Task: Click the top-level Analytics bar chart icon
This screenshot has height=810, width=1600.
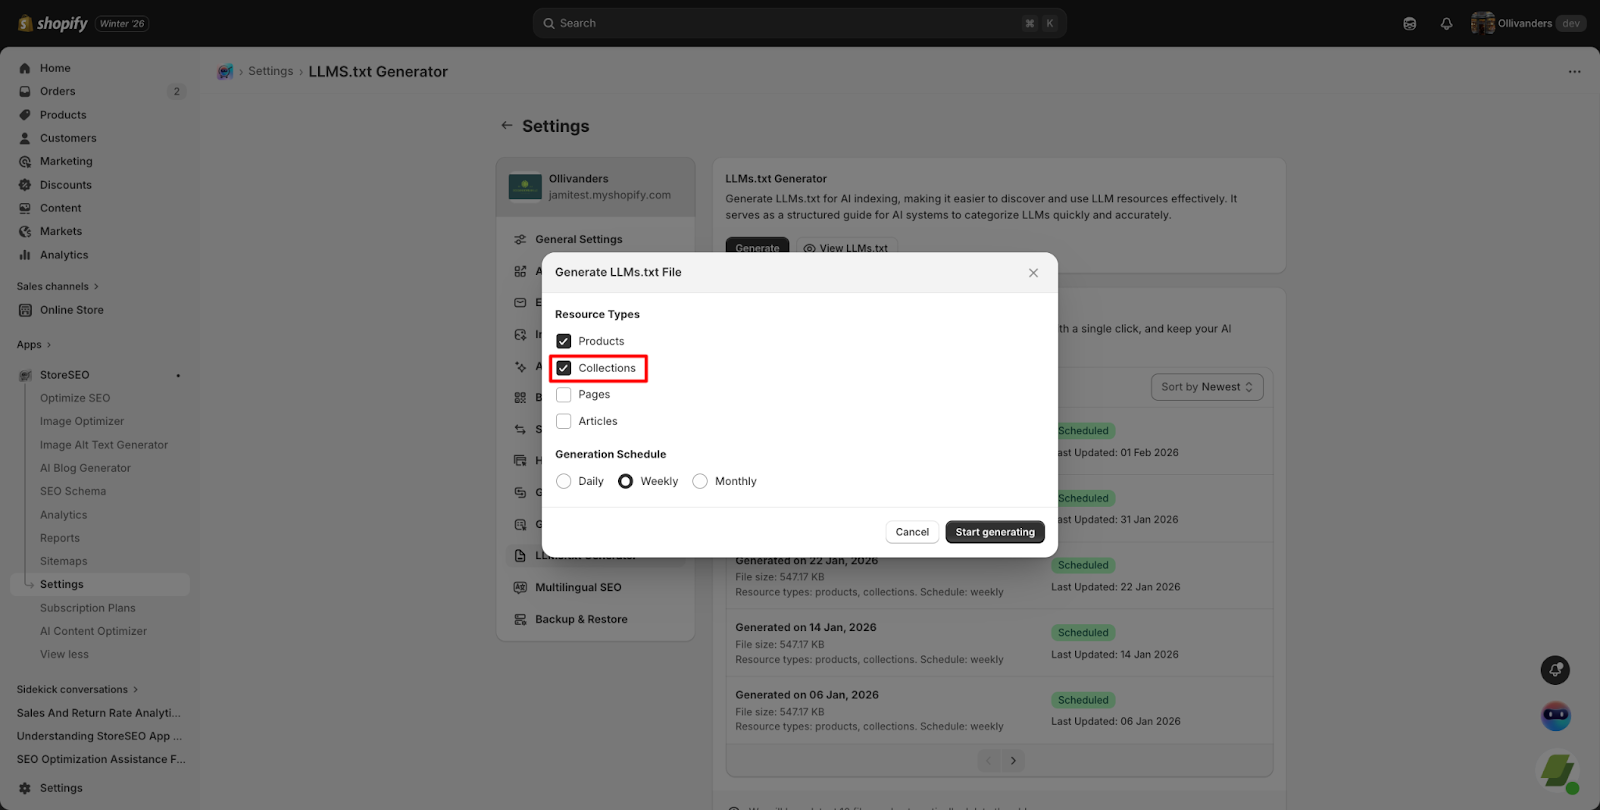Action: 25,255
